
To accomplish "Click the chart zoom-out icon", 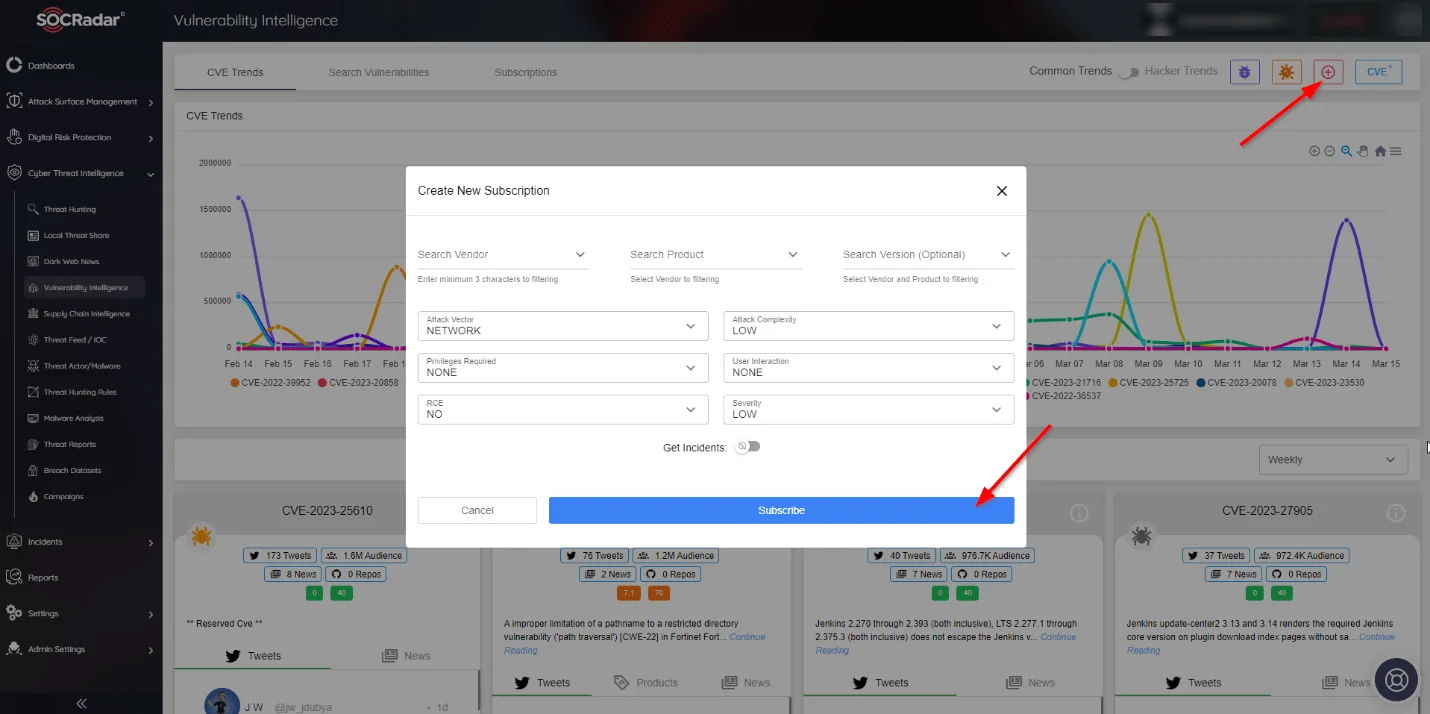I will [1329, 151].
